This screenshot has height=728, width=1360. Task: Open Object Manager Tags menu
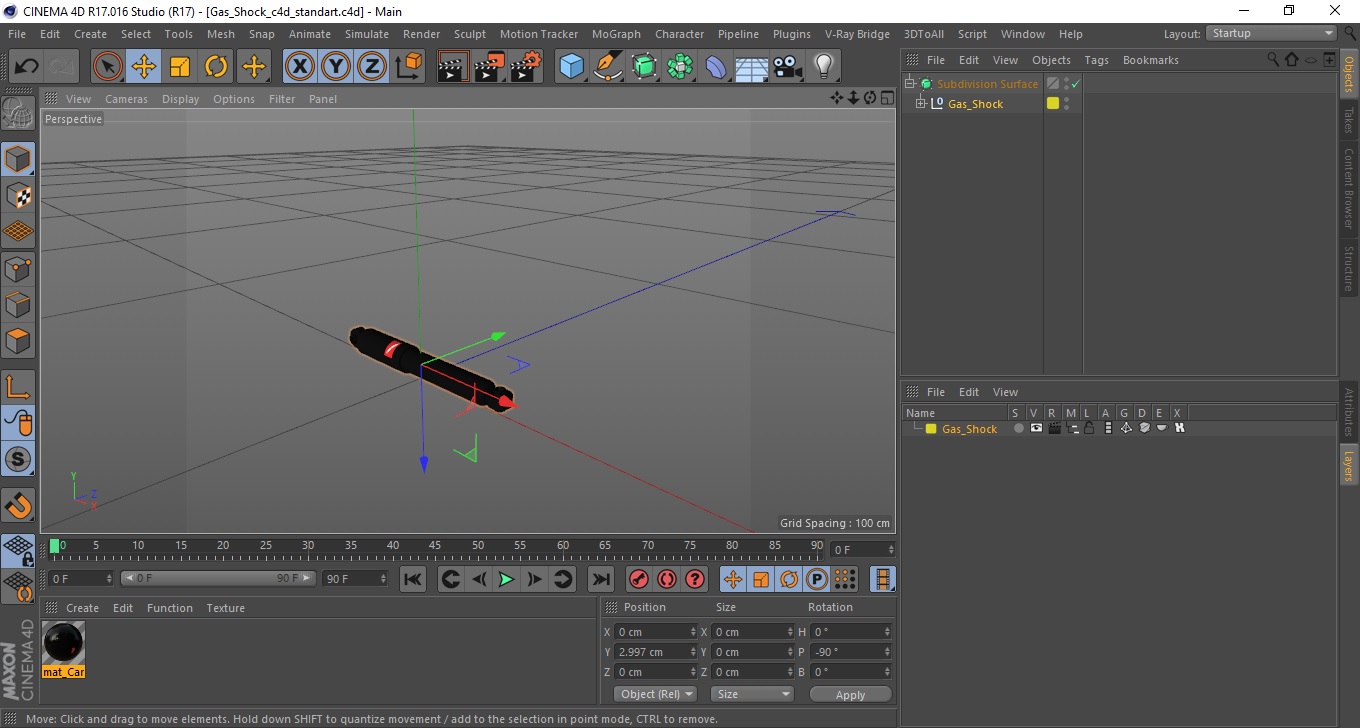pyautogui.click(x=1096, y=60)
